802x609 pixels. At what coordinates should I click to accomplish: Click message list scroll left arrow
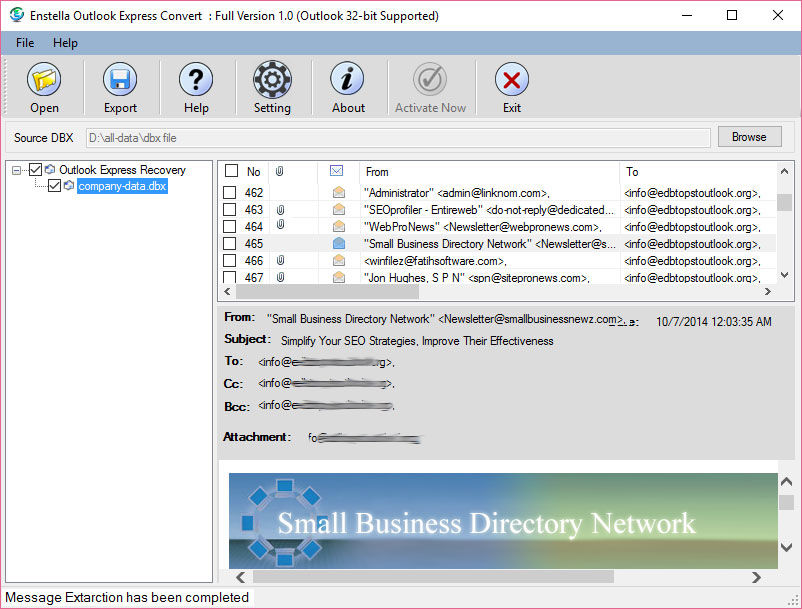pos(228,291)
